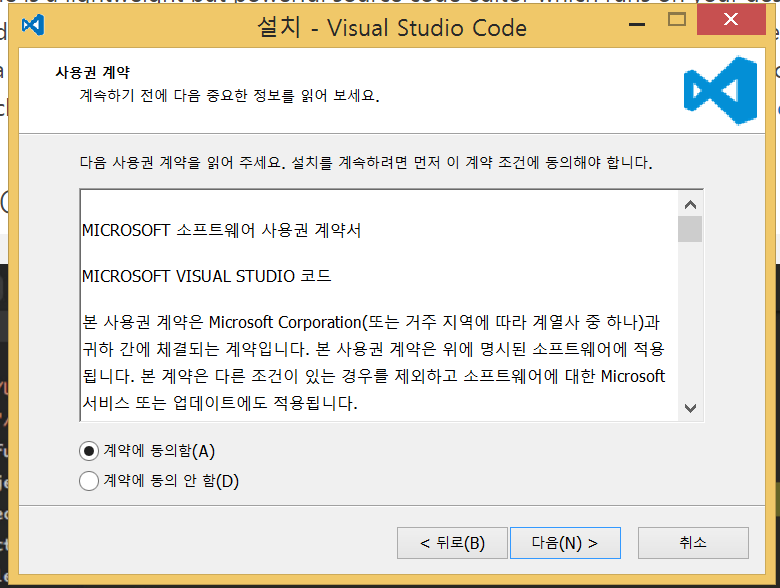This screenshot has width=780, height=588.
Task: Close the setup window
Action: coord(731,20)
